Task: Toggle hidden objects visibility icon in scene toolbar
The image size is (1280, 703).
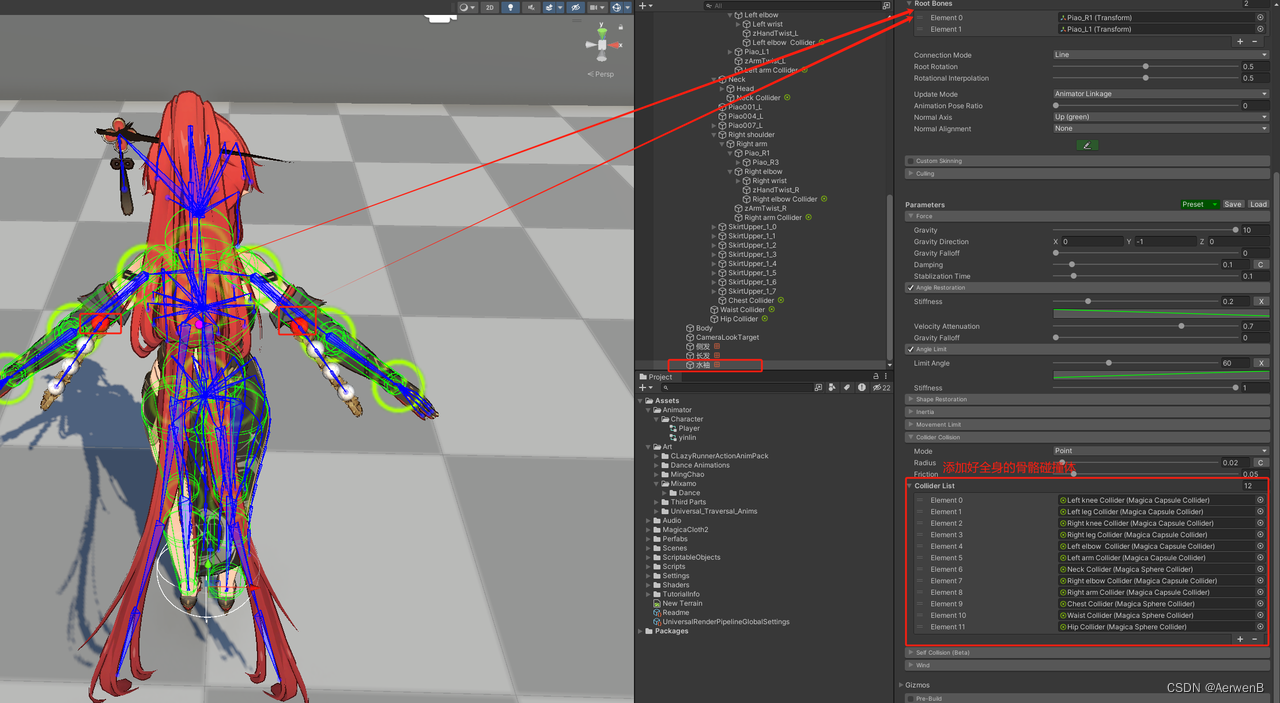Action: (x=575, y=7)
